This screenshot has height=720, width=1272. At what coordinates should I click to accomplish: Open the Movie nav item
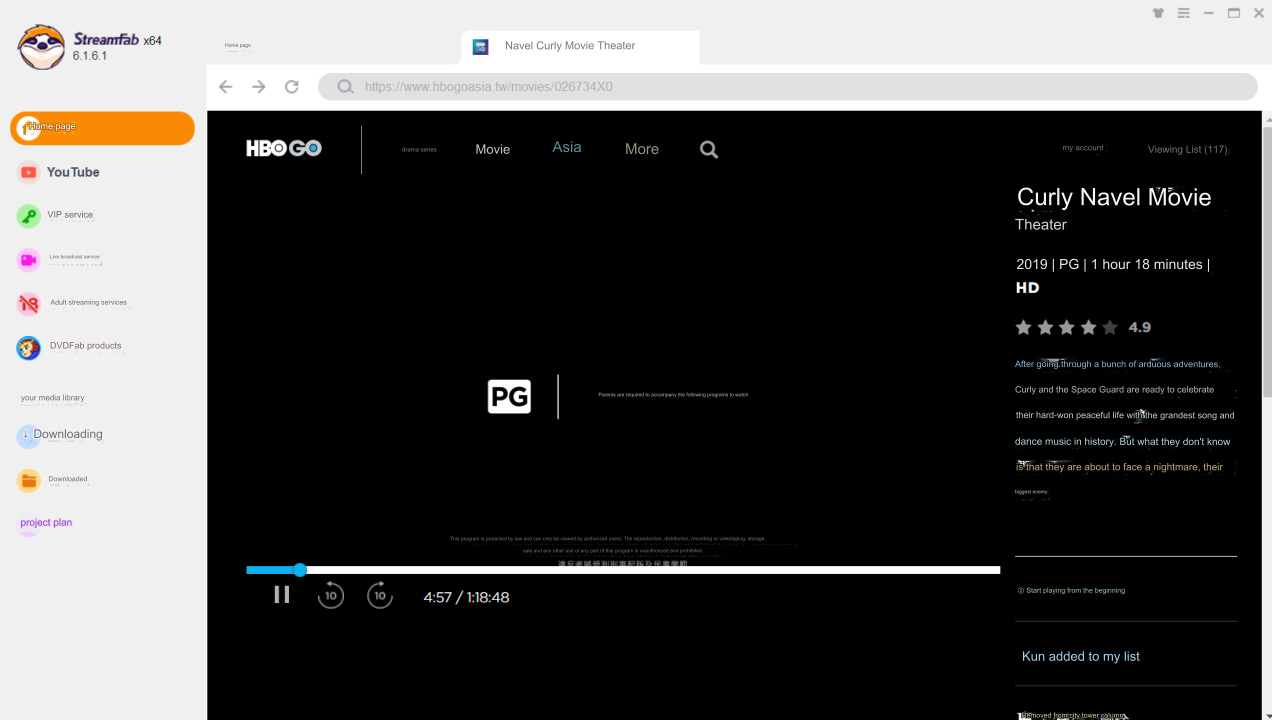click(x=493, y=149)
